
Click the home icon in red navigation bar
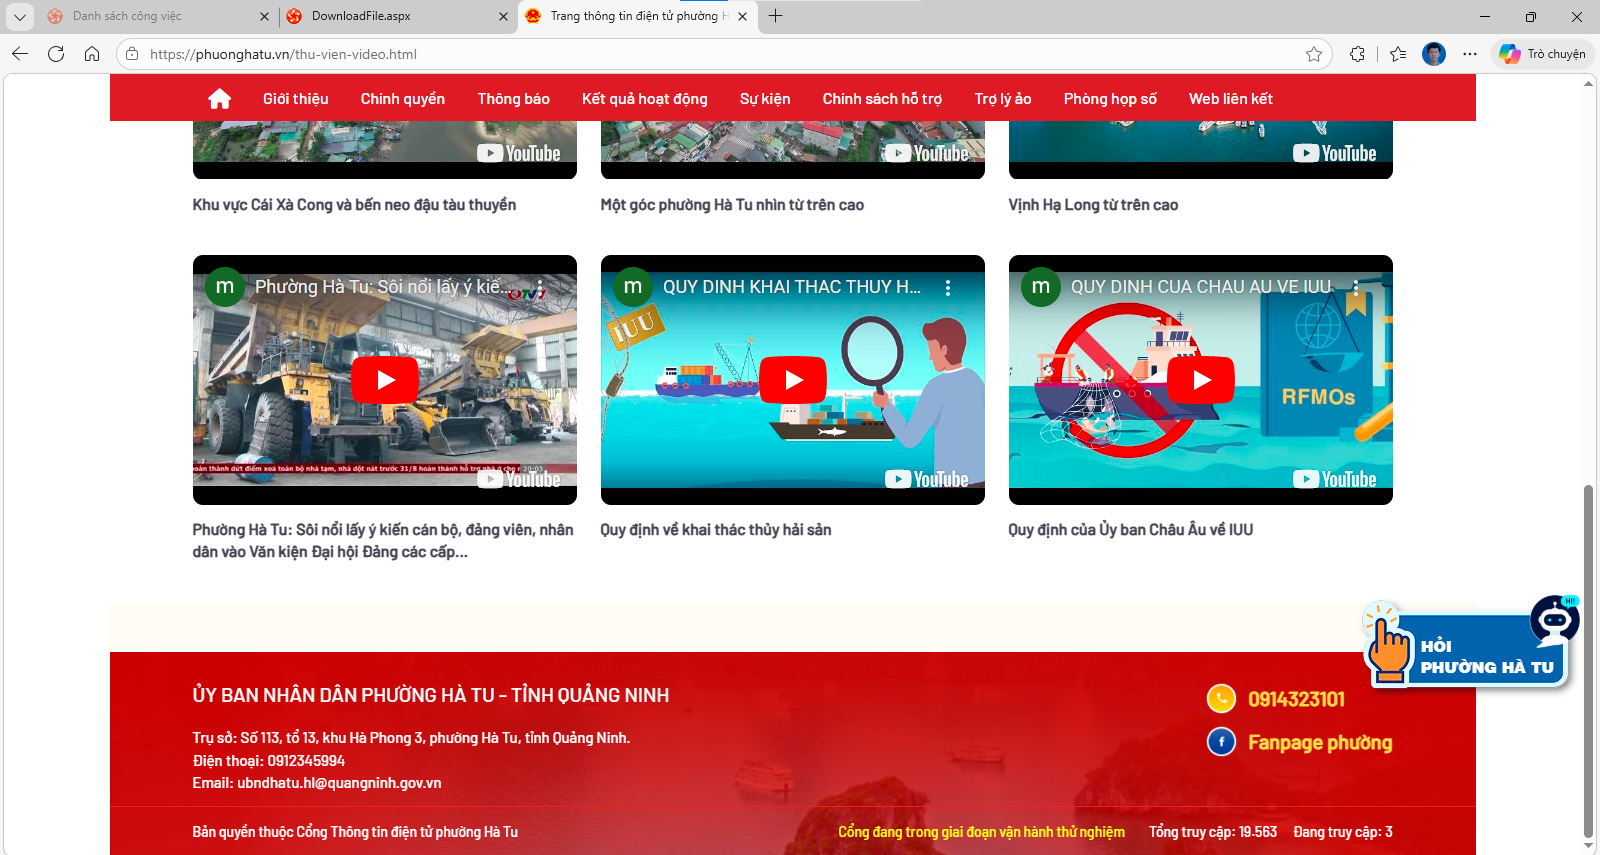pos(219,98)
